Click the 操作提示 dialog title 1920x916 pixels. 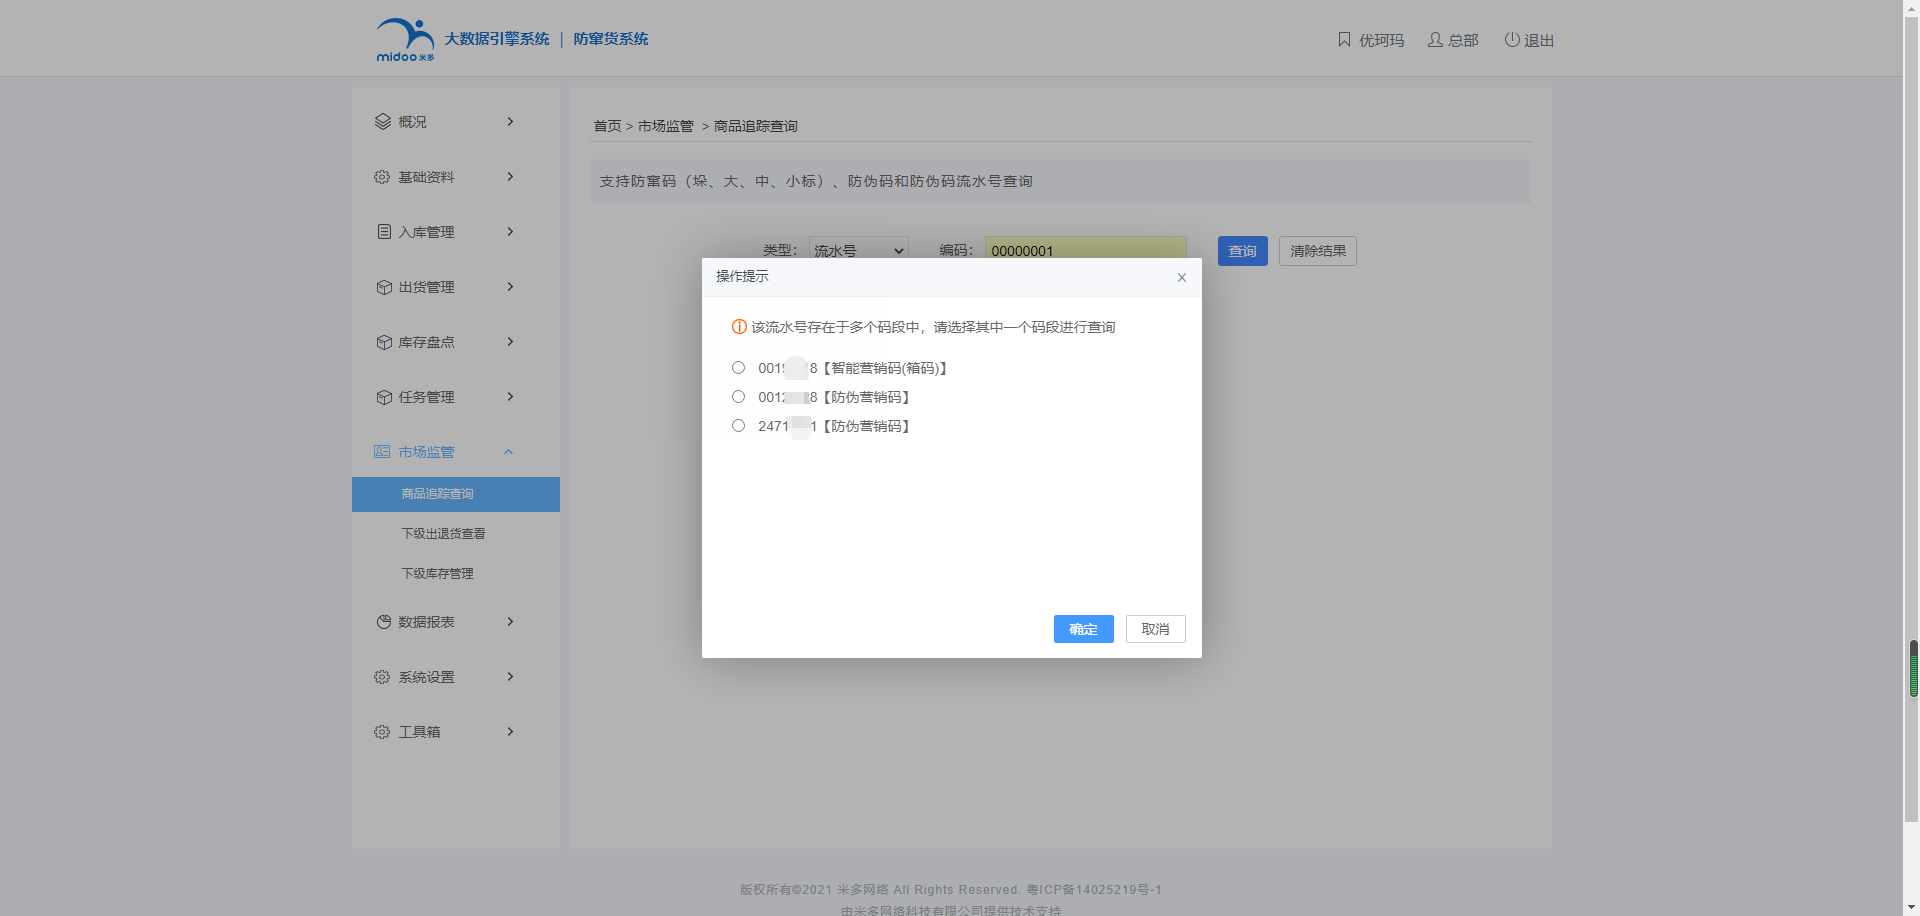[x=742, y=276]
